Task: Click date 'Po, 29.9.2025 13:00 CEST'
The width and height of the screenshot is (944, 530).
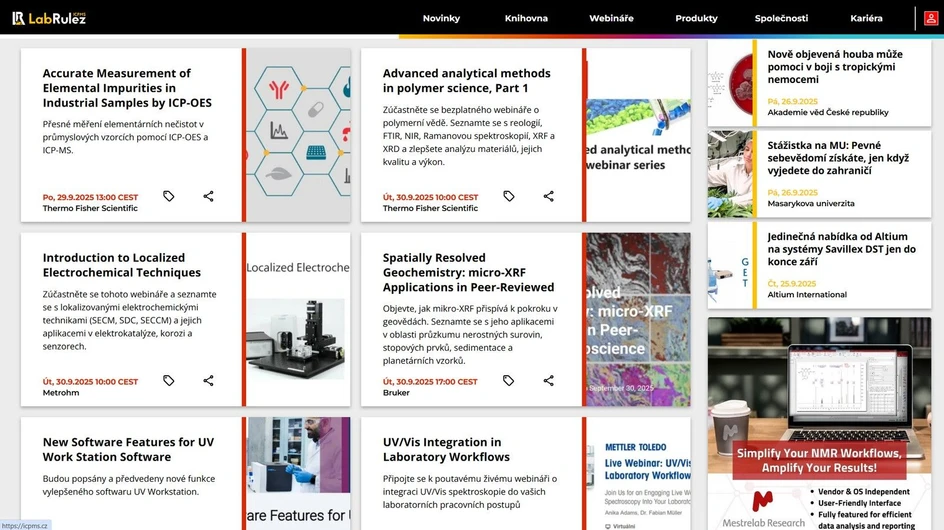Action: coord(90,197)
